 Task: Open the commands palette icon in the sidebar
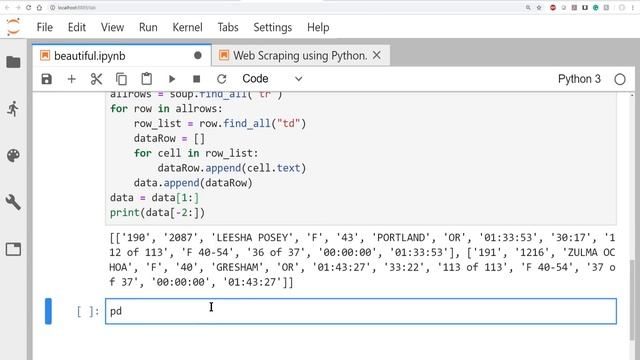[x=13, y=156]
